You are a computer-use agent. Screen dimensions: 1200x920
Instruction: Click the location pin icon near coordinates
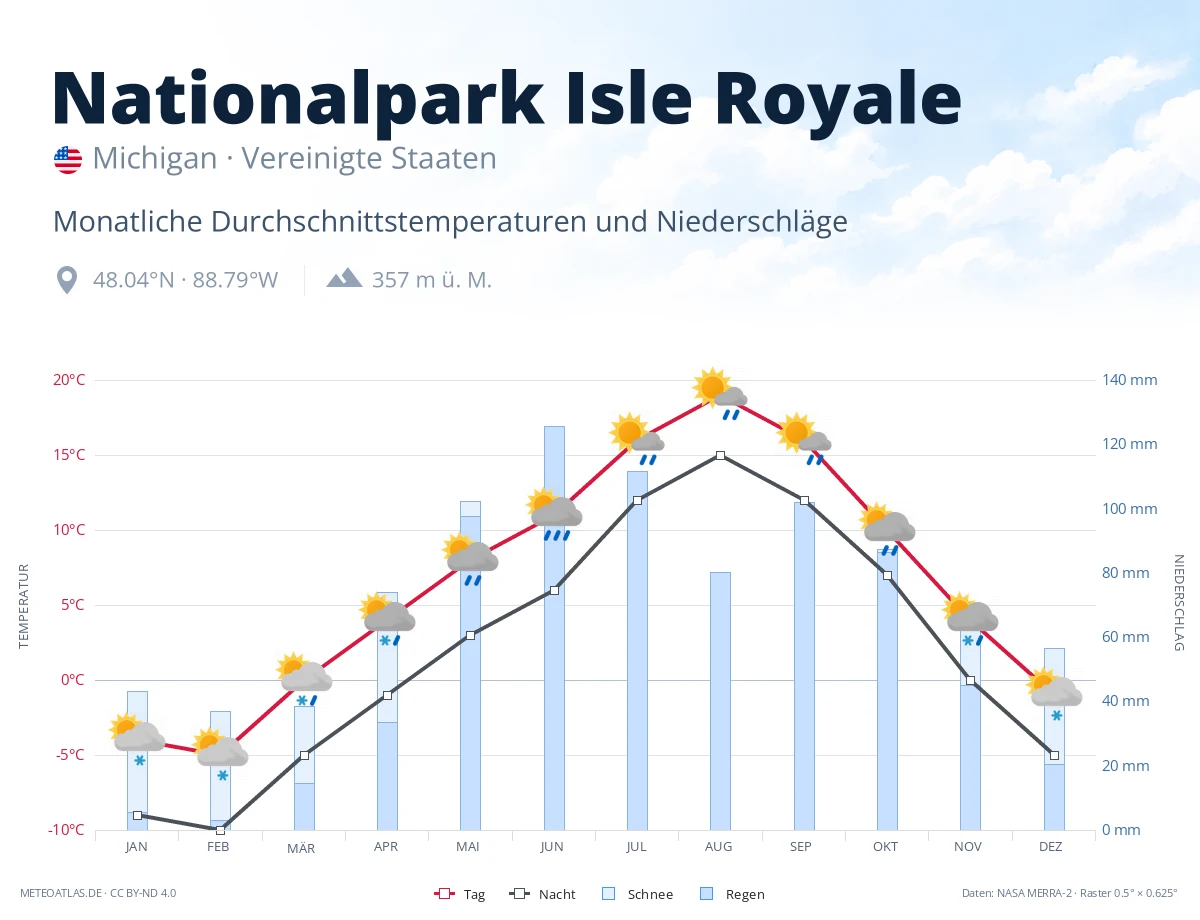[67, 280]
